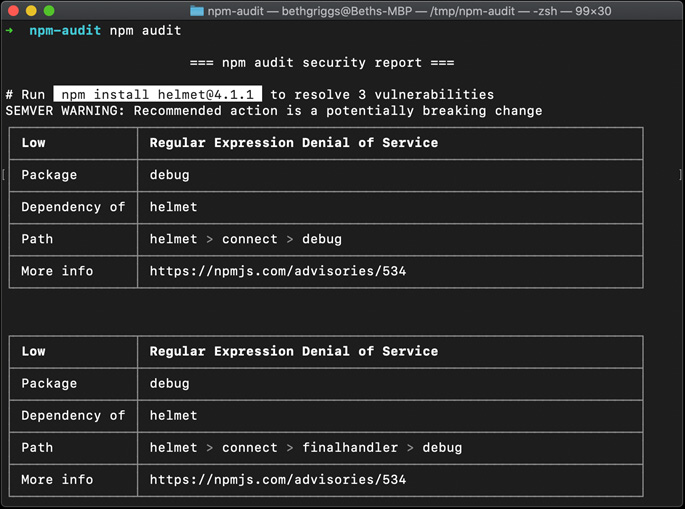Click 'Dependency of' label in second table
Screen dimensions: 685x509
[73, 416]
